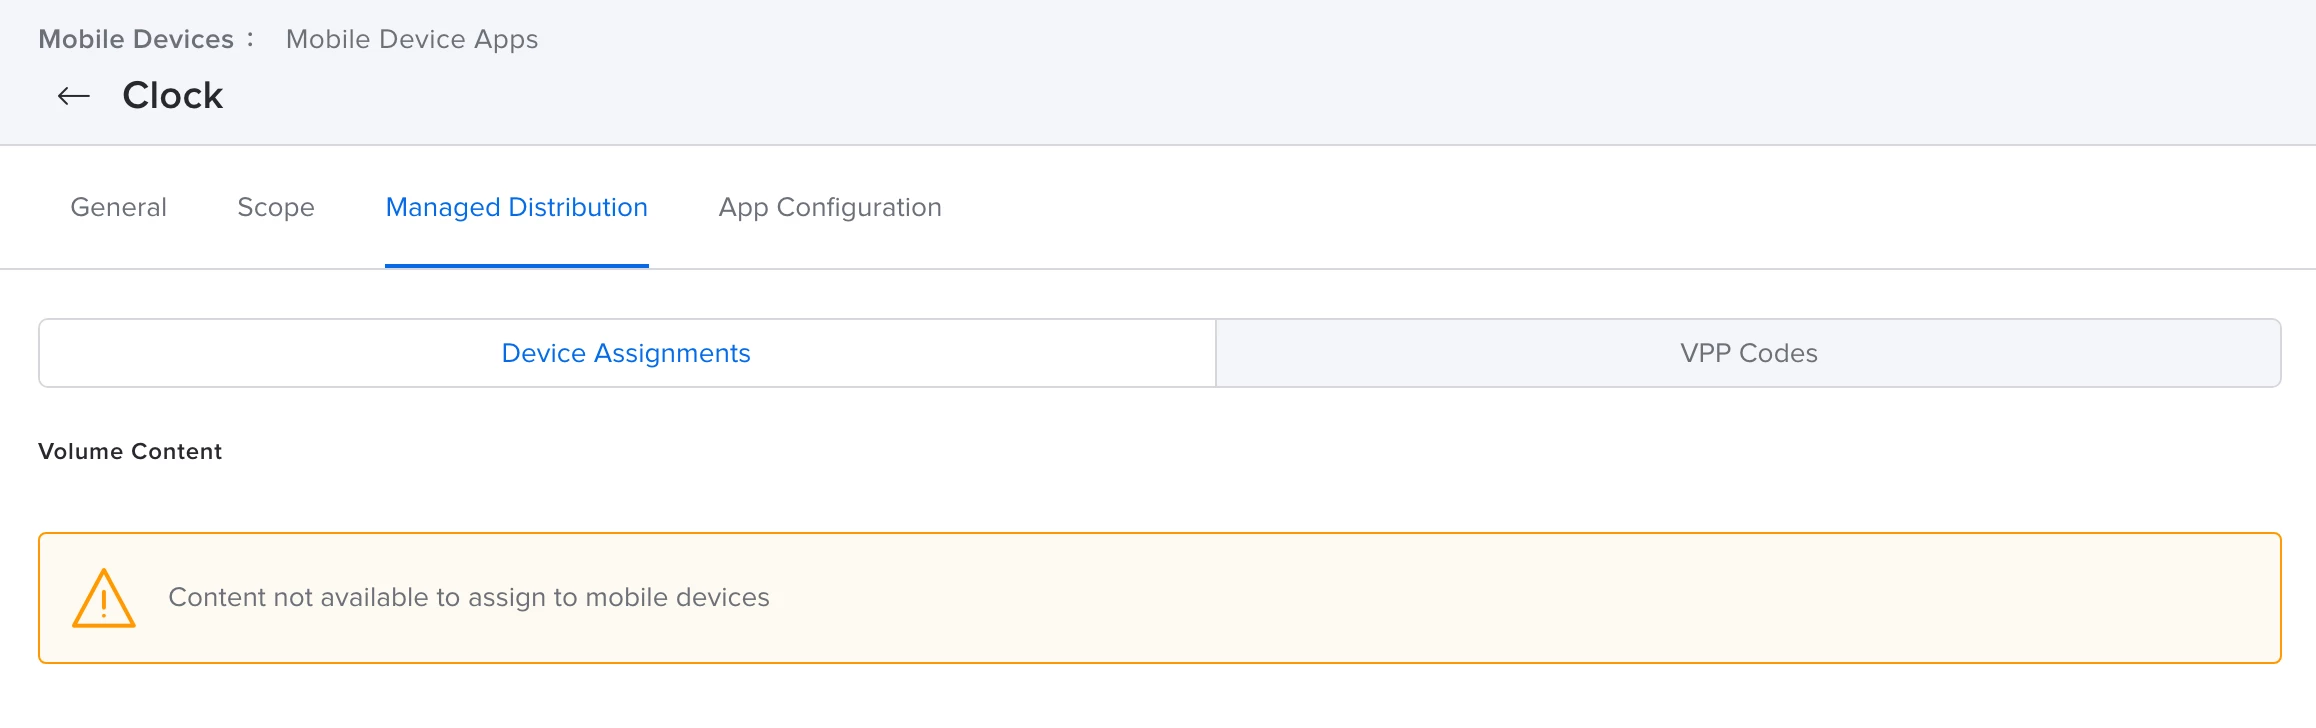
Task: Open the Mobile Devices breadcrumb
Action: (x=136, y=39)
